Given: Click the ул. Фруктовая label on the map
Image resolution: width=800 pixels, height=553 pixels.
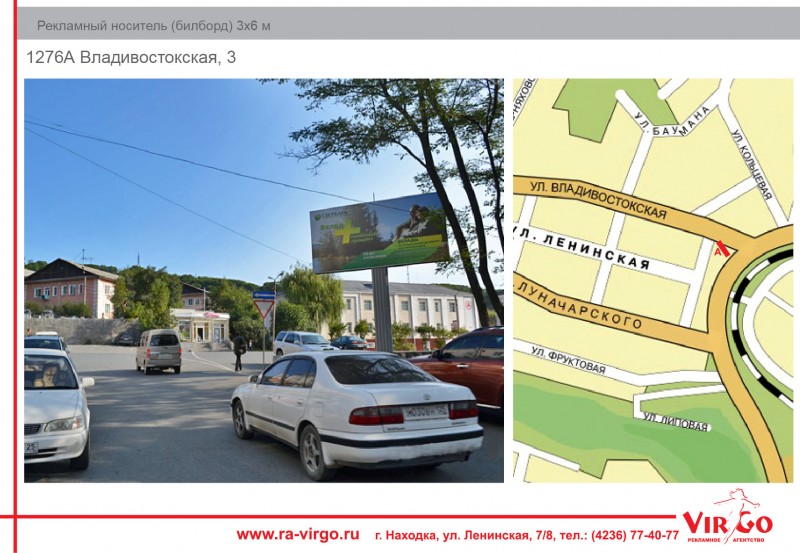Looking at the screenshot, I should (x=568, y=360).
